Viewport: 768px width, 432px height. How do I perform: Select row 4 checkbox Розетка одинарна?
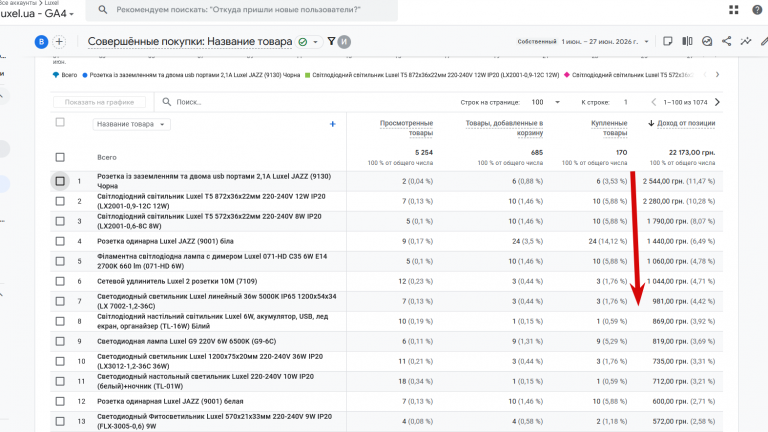point(60,241)
